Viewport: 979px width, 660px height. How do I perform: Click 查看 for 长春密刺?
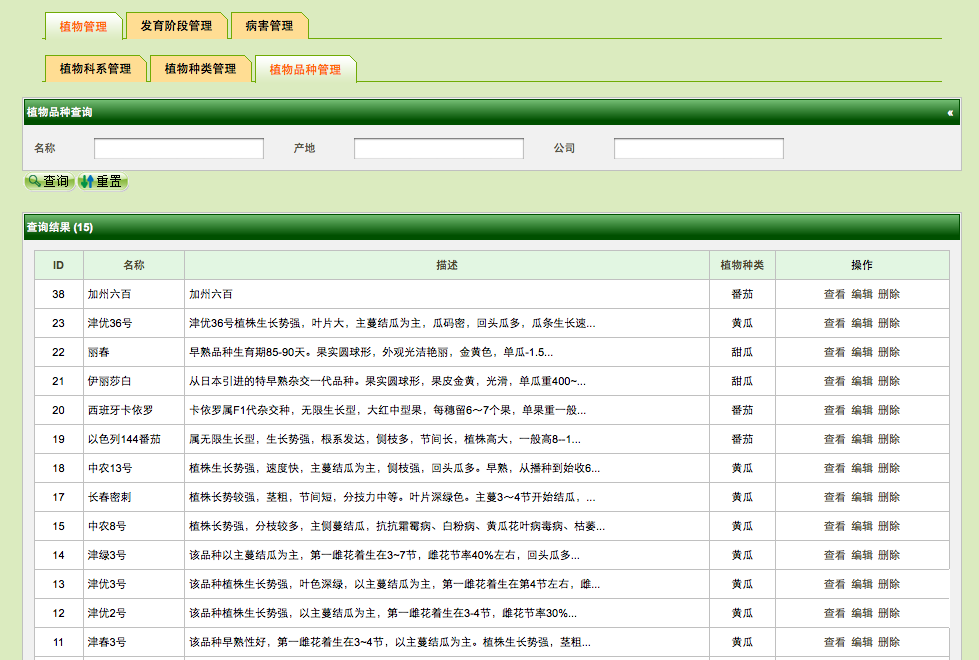(834, 497)
